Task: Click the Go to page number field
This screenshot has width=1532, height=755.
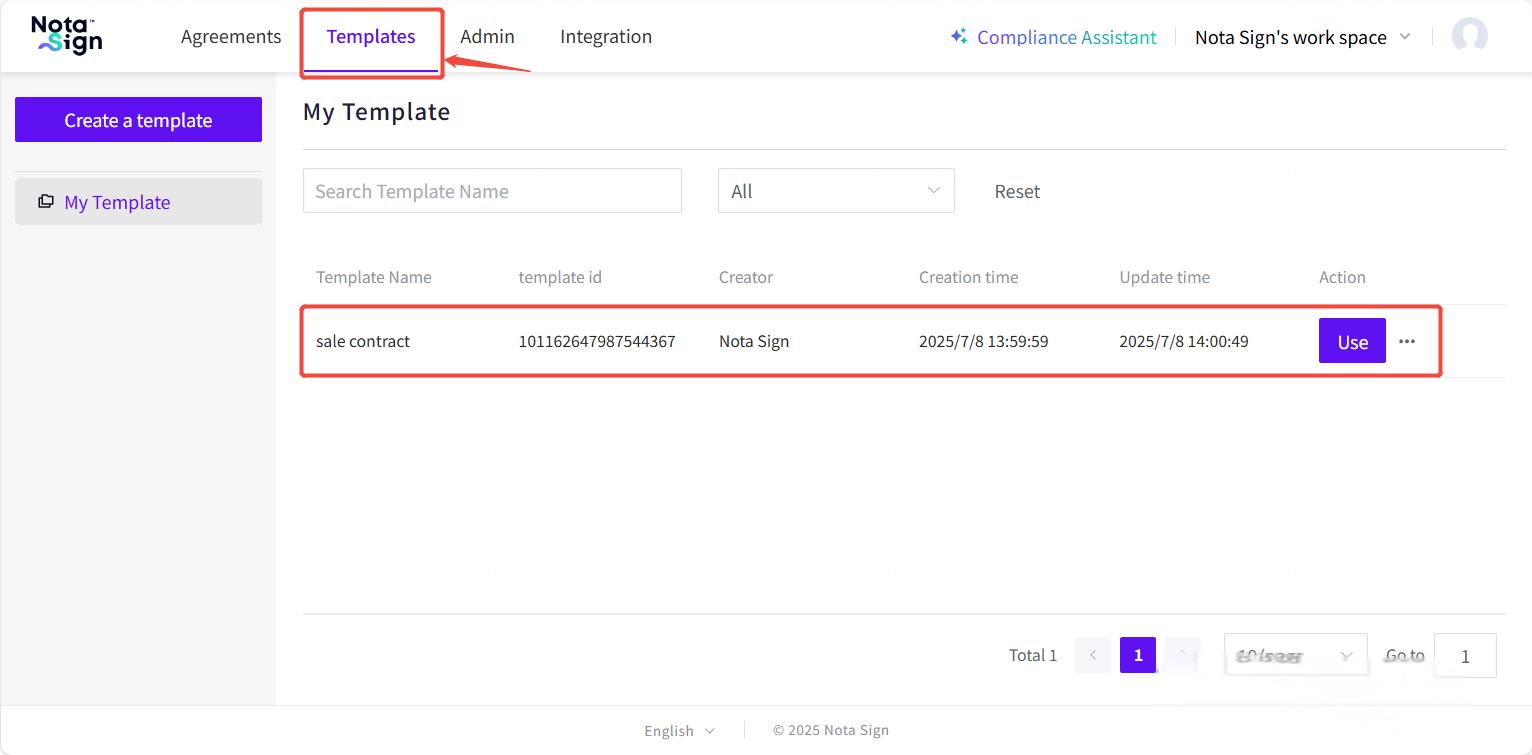Action: 1465,656
